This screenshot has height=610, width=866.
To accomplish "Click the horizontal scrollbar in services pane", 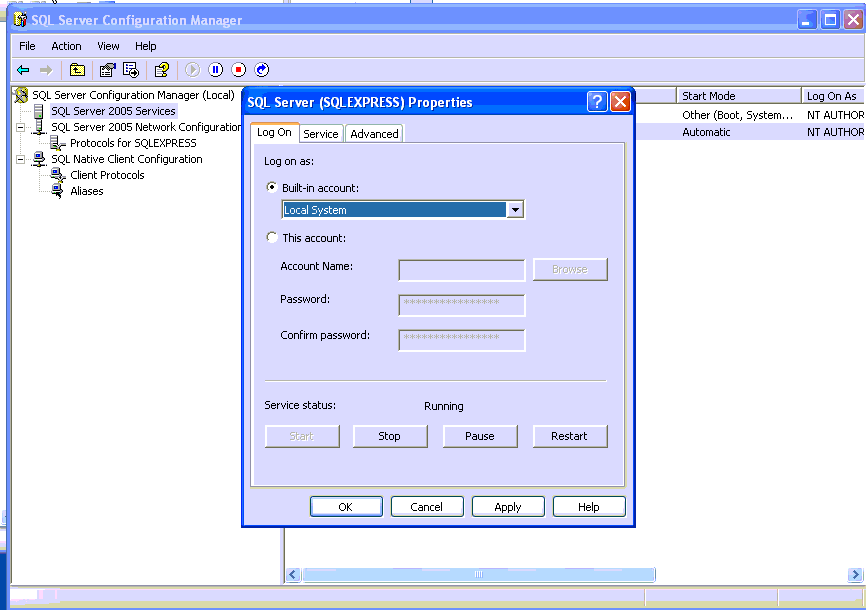I will point(478,575).
